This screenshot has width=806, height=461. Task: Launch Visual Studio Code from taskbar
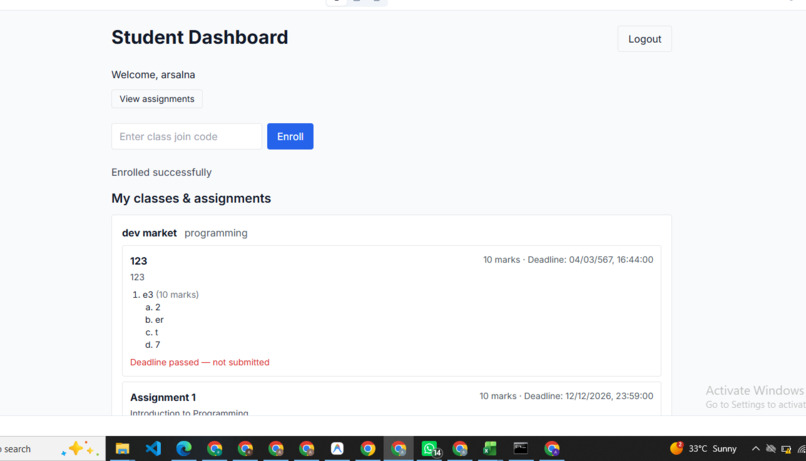[x=153, y=449]
